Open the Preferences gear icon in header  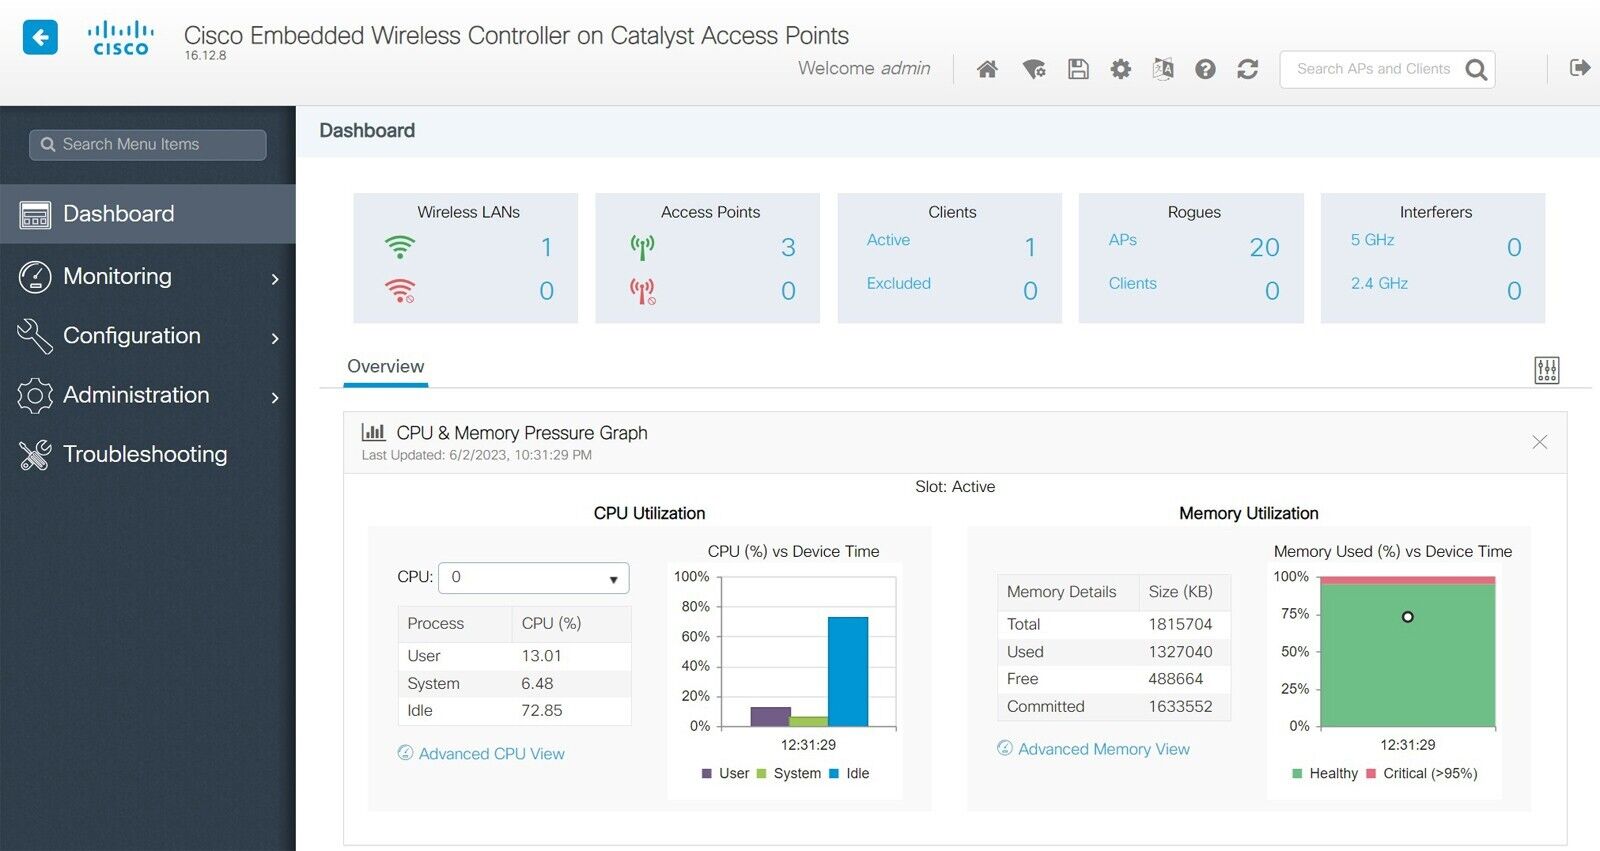coord(1121,69)
